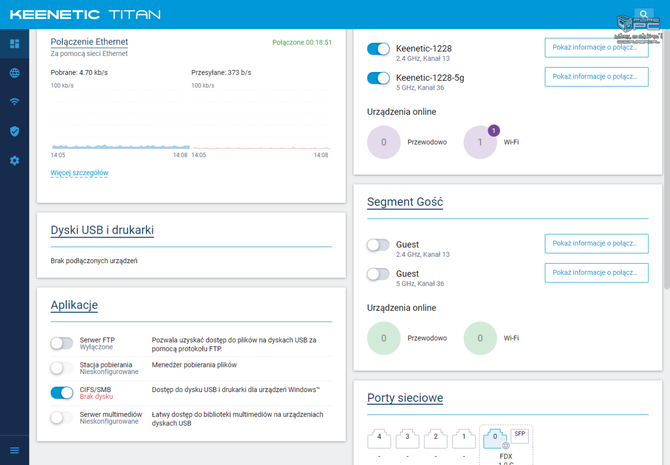Show connection info for Guest 2.4 GHz
The width and height of the screenshot is (670, 465).
tap(597, 244)
